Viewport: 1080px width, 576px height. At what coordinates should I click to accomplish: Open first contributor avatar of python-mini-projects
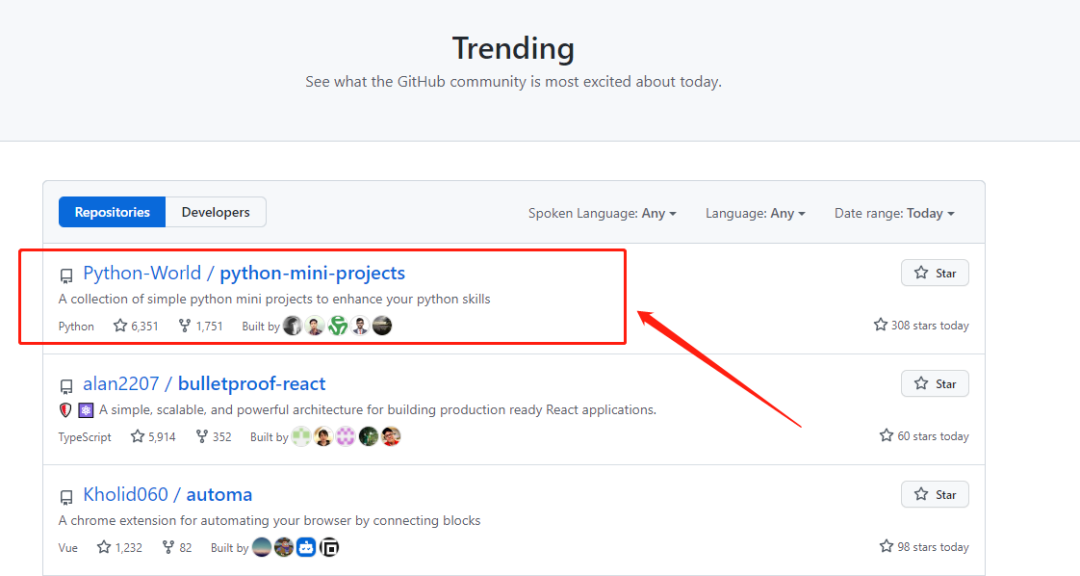coord(293,326)
